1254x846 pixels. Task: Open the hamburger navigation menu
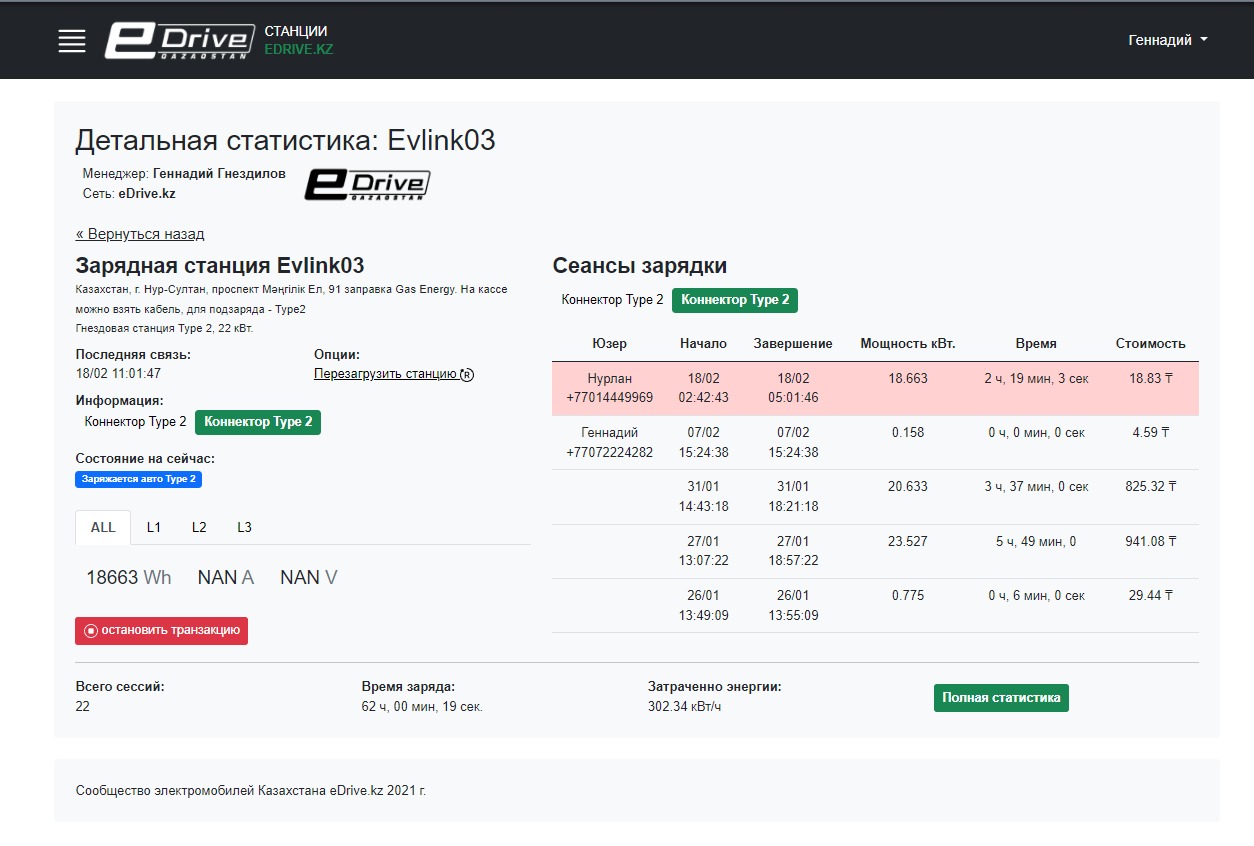(x=72, y=41)
